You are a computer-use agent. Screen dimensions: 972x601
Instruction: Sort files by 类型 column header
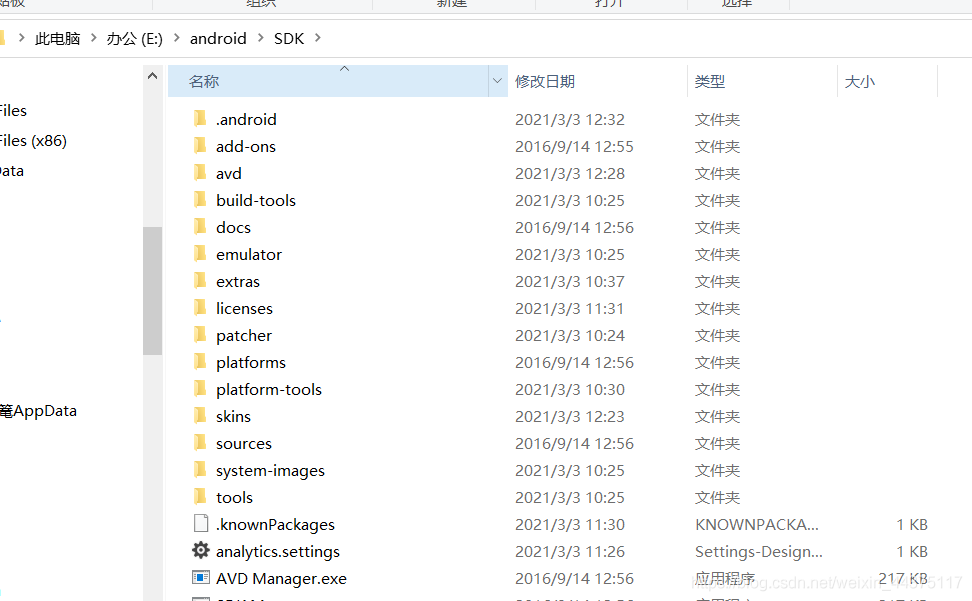coord(710,81)
